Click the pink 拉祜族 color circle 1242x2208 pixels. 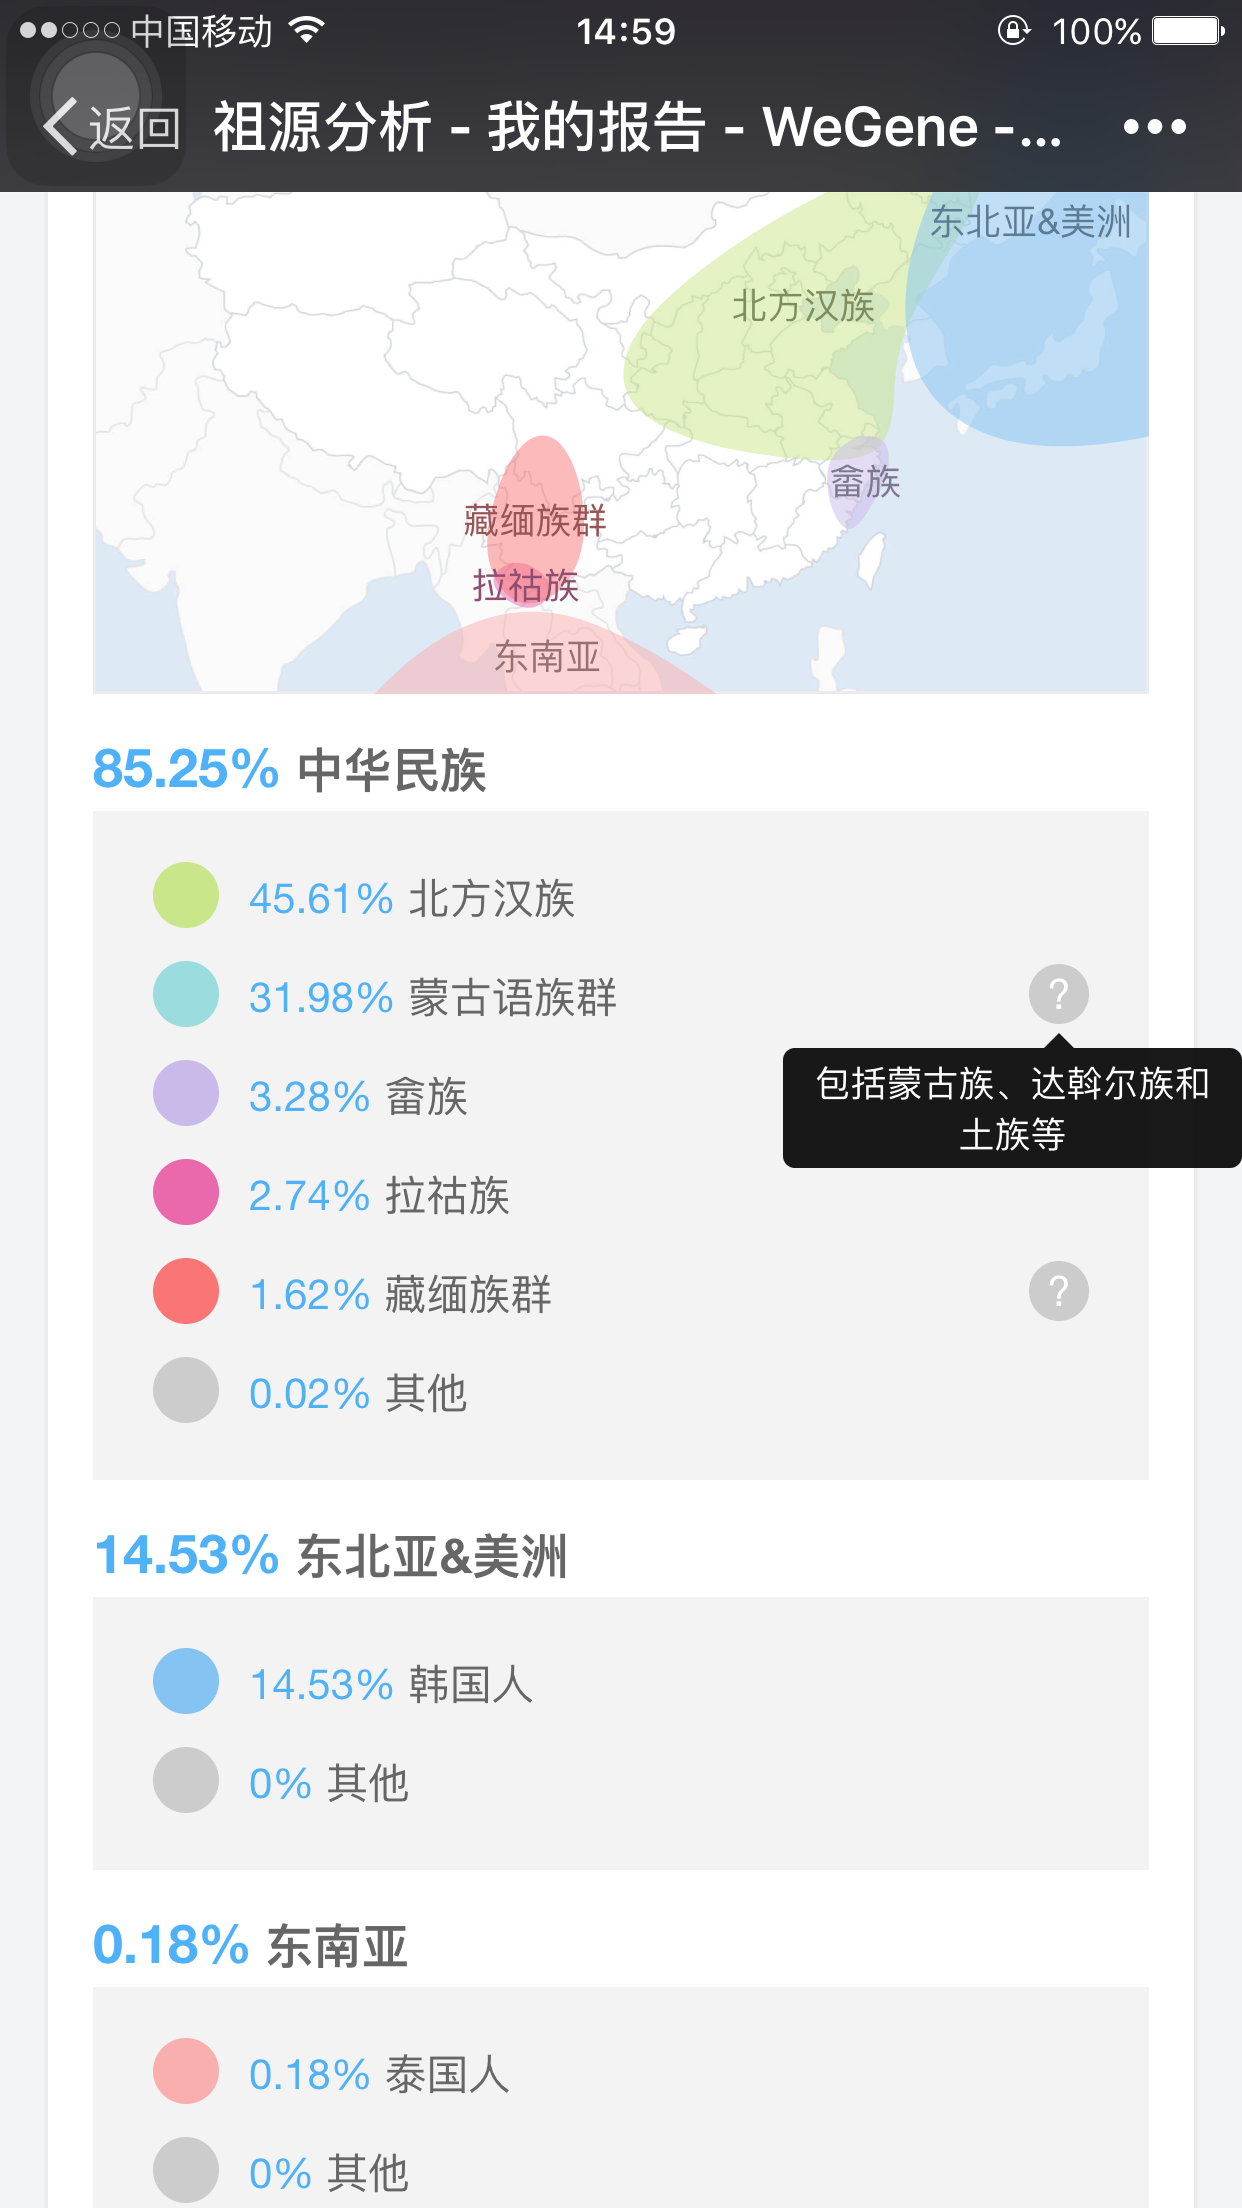(x=186, y=1192)
